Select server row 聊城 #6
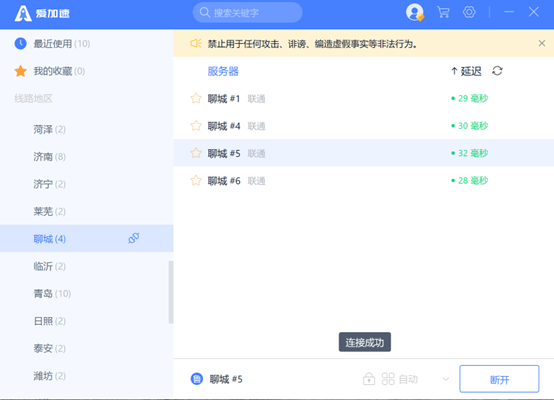554x400 pixels. point(364,181)
